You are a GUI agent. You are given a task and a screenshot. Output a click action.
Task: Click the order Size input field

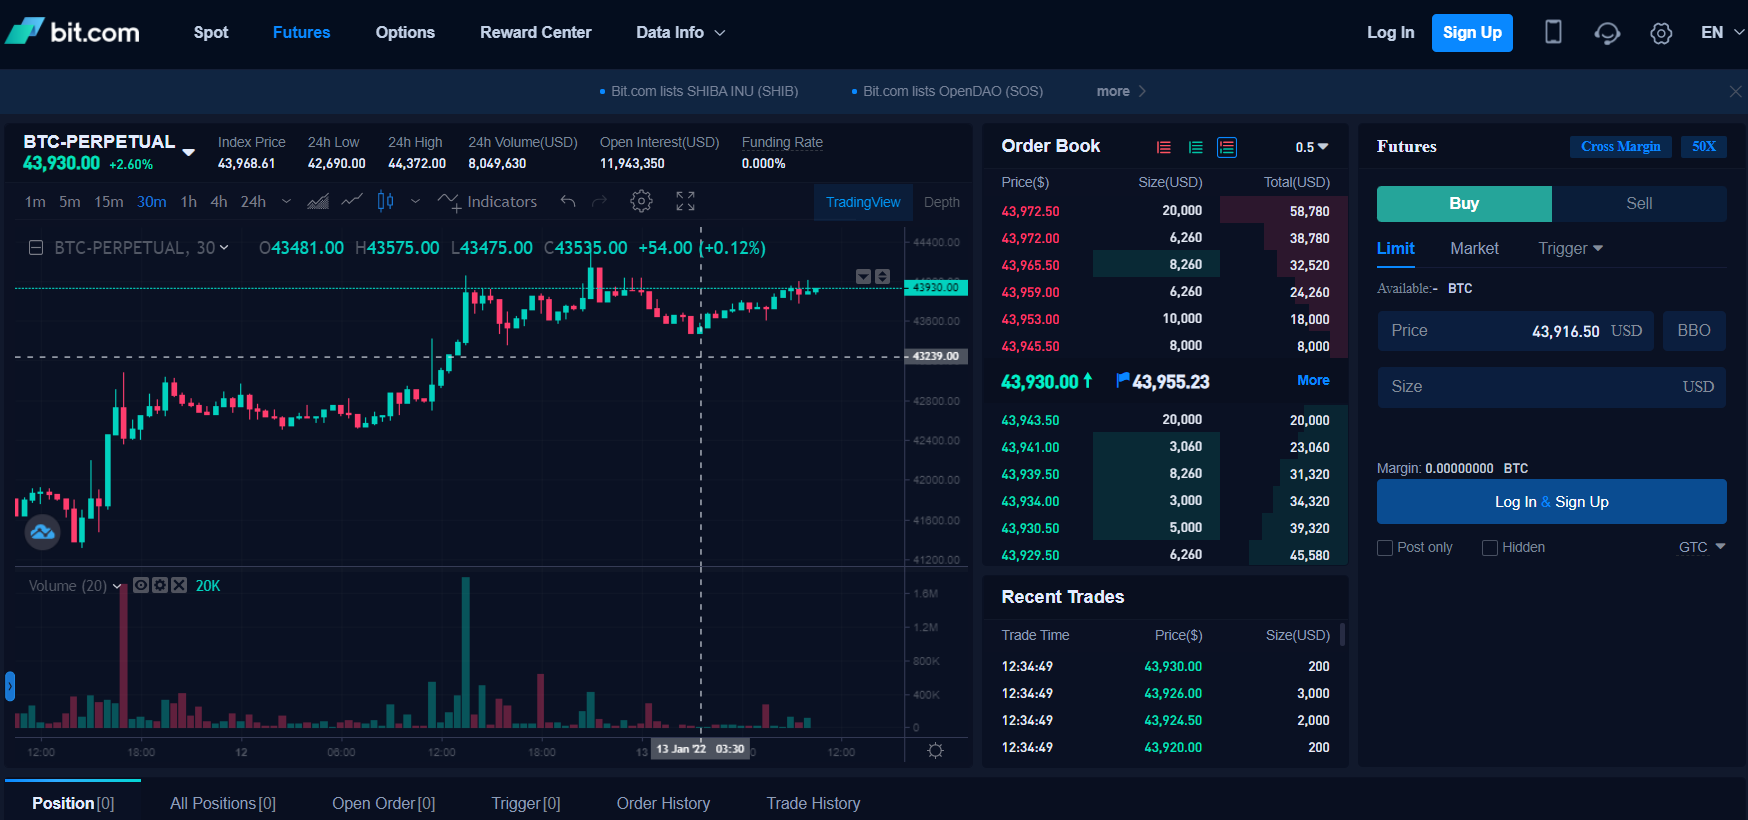pos(1530,387)
